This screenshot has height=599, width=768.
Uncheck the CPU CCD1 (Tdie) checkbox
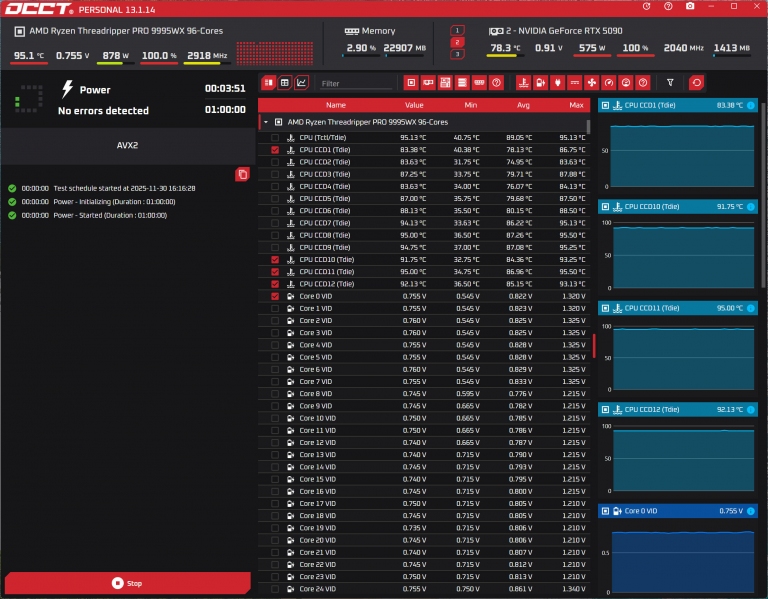(275, 150)
